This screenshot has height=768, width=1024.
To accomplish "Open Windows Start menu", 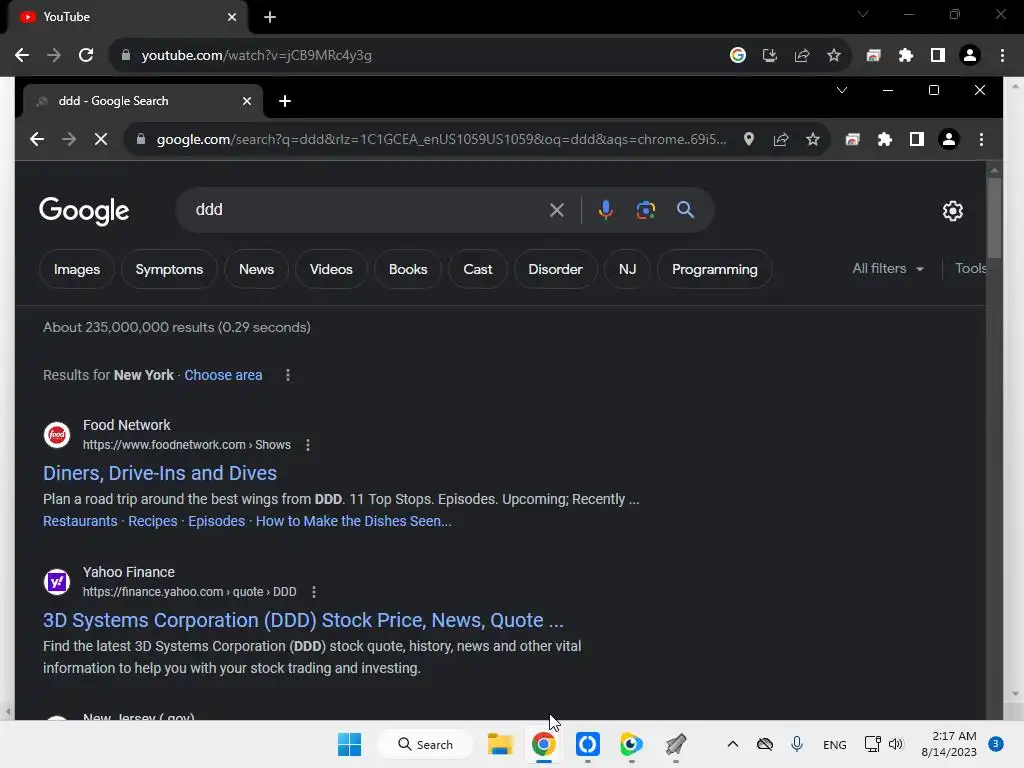I will pyautogui.click(x=349, y=744).
